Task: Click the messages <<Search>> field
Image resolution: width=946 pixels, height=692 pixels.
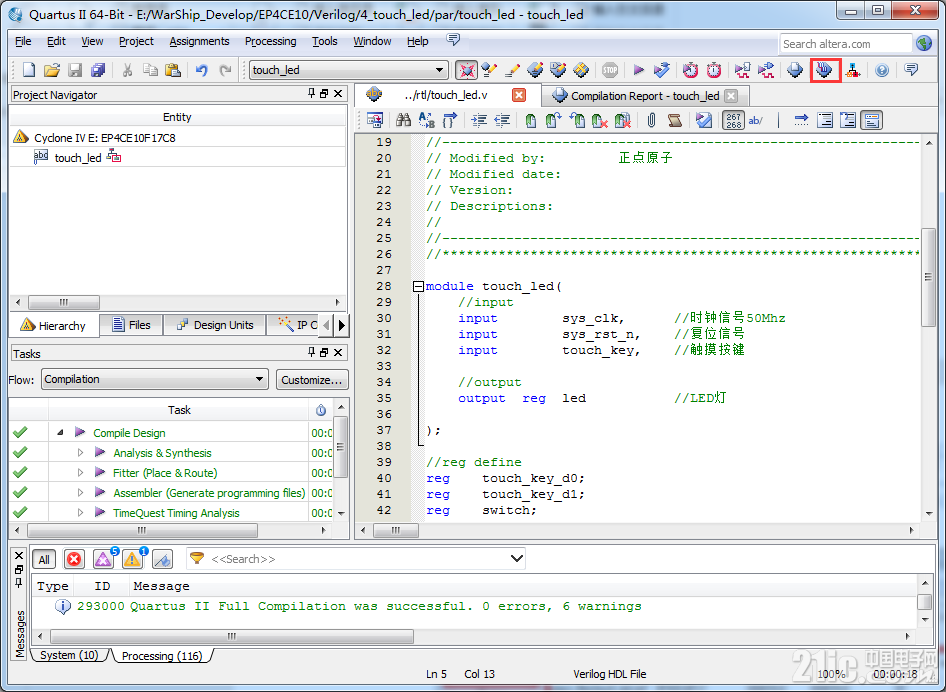Action: click(356, 559)
